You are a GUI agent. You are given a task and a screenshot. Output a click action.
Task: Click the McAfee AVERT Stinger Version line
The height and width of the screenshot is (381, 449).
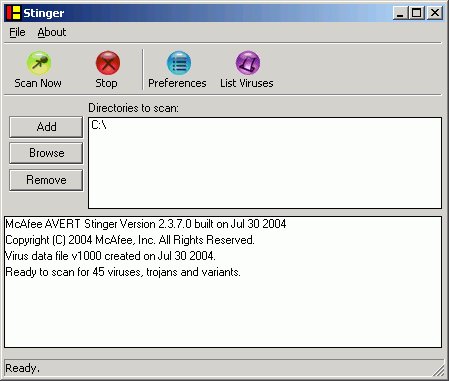pos(146,224)
